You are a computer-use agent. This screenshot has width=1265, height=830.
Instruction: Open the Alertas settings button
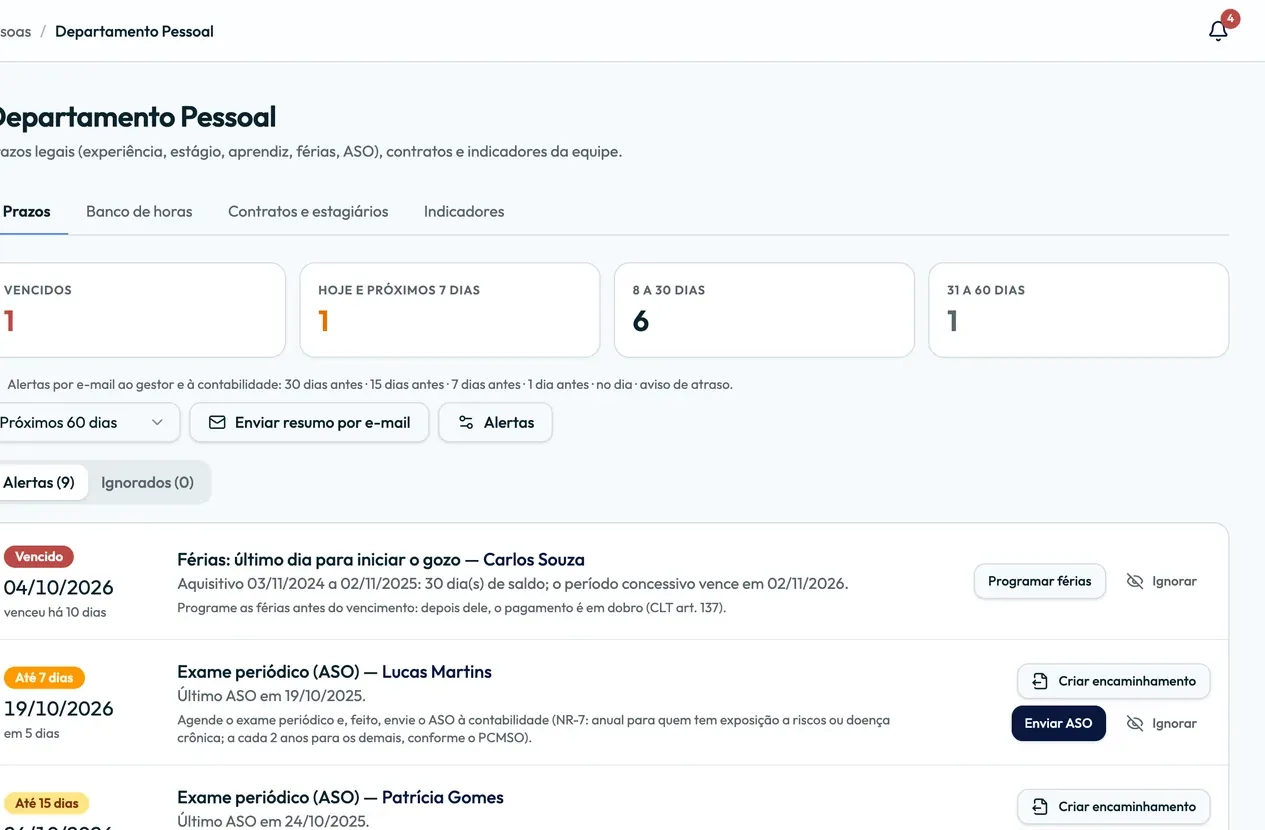pos(496,423)
